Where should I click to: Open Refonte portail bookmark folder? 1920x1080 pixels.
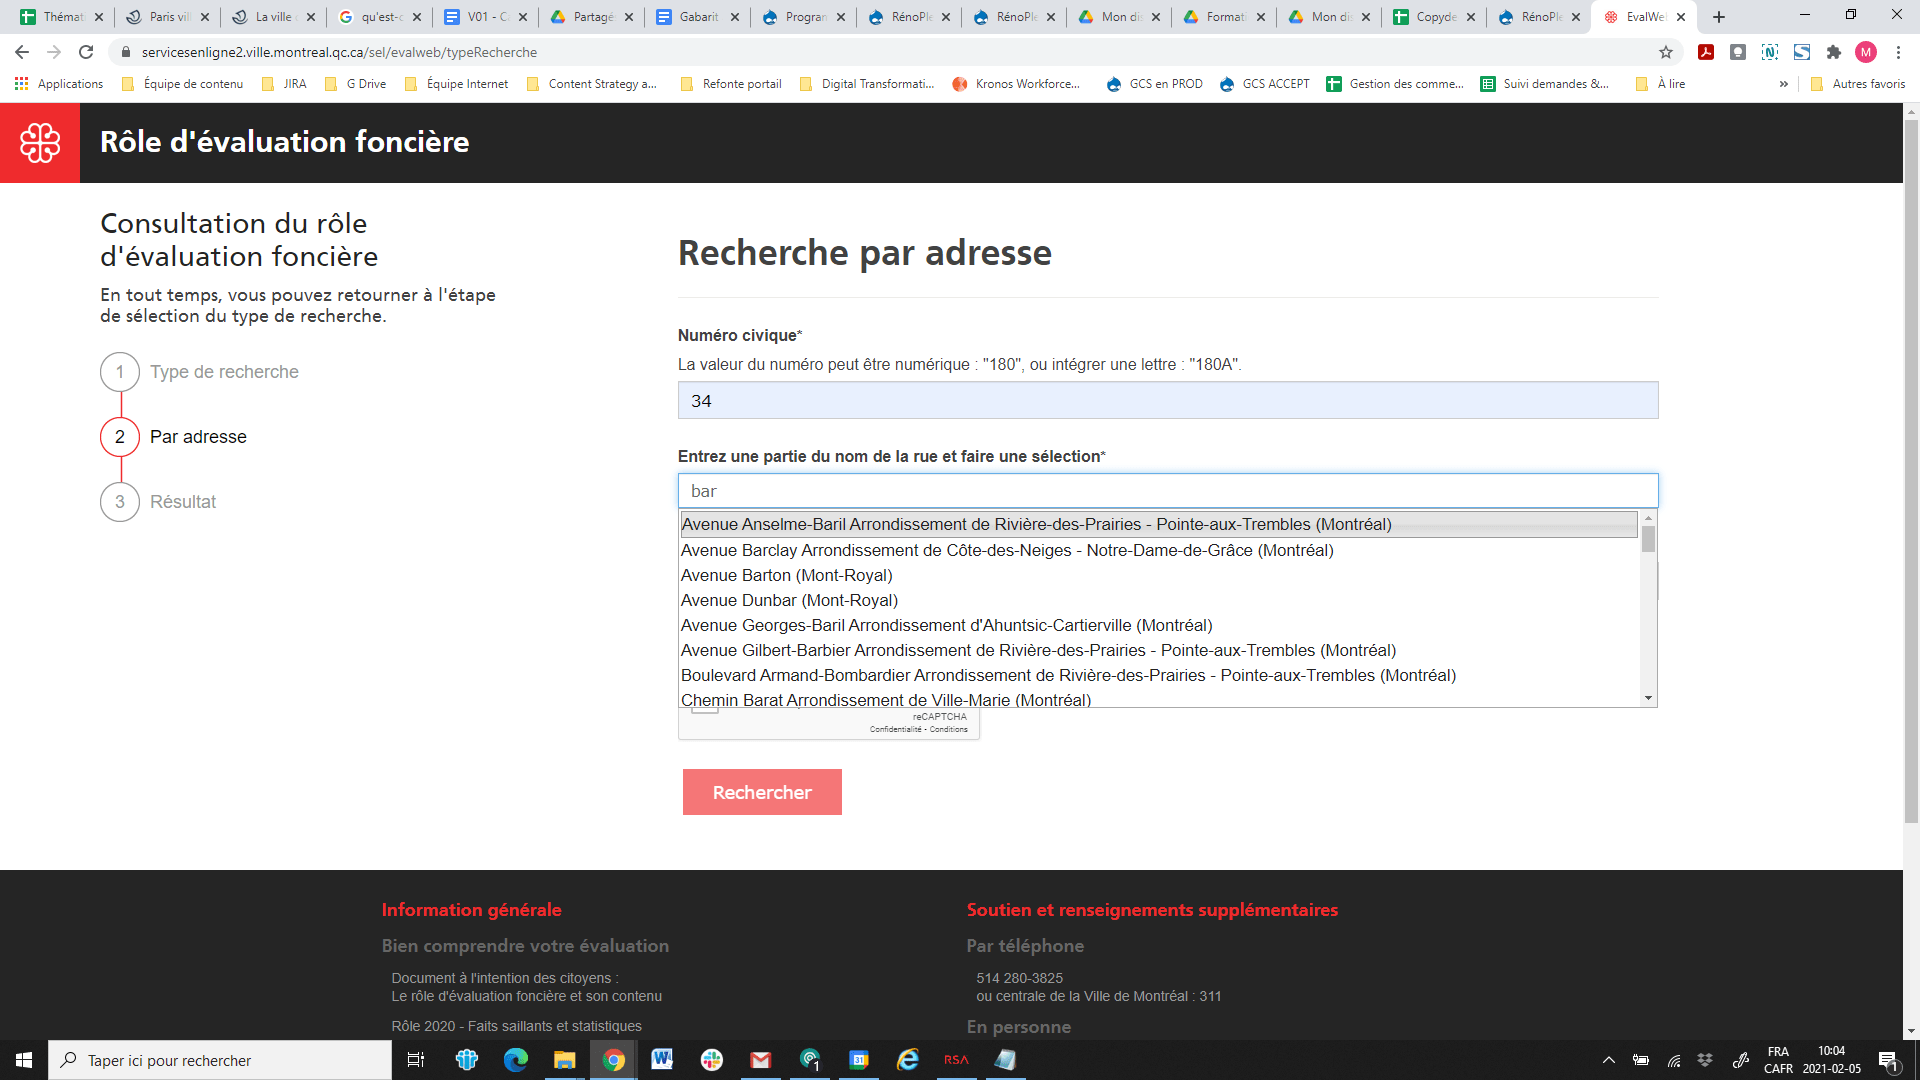tap(731, 84)
